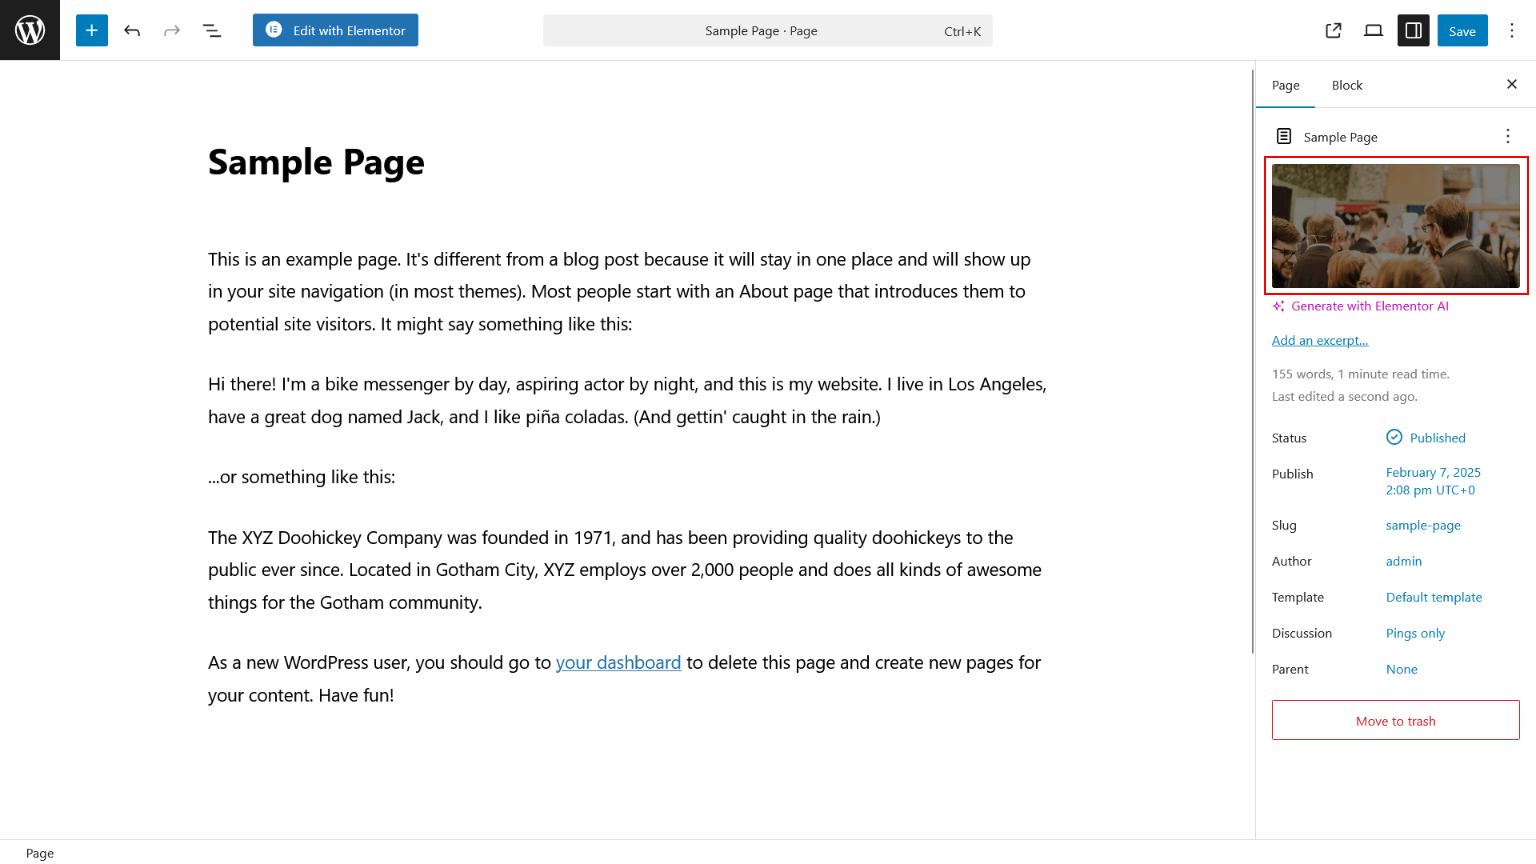The width and height of the screenshot is (1536, 864).
Task: Open Sample Page actions menu
Action: coord(1507,136)
